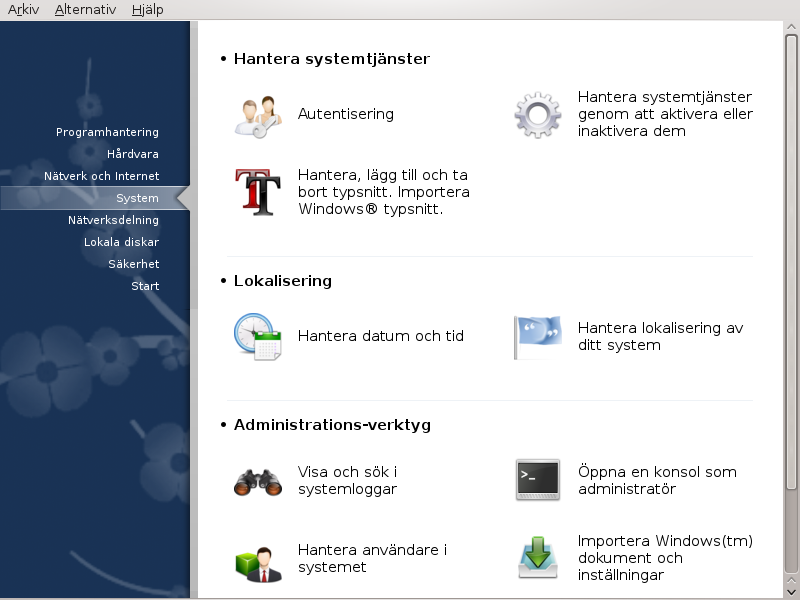Select Start in the sidebar
Screen dimensions: 800x600
click(145, 286)
